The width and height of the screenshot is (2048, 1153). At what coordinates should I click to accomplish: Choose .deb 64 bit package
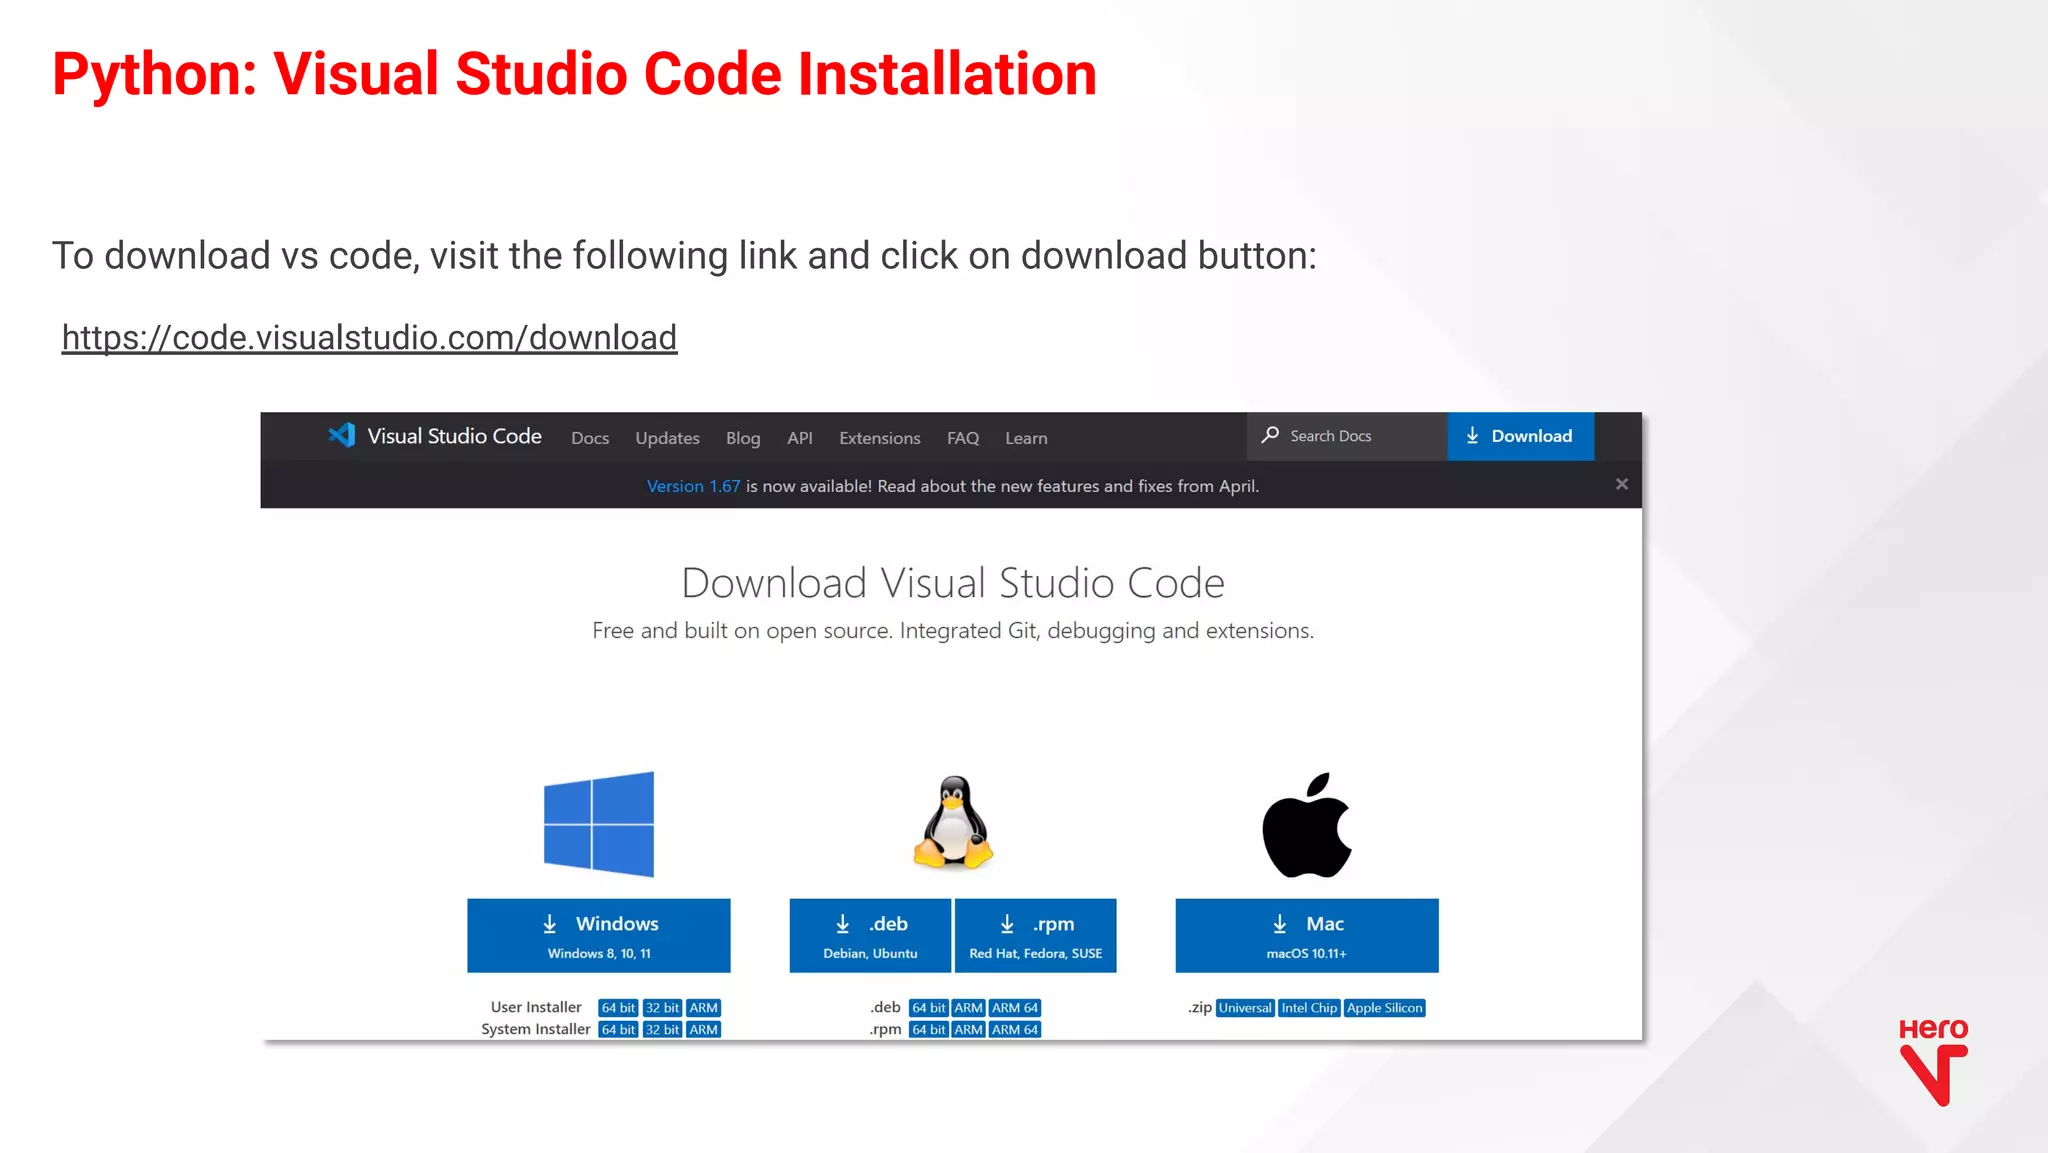click(929, 1008)
